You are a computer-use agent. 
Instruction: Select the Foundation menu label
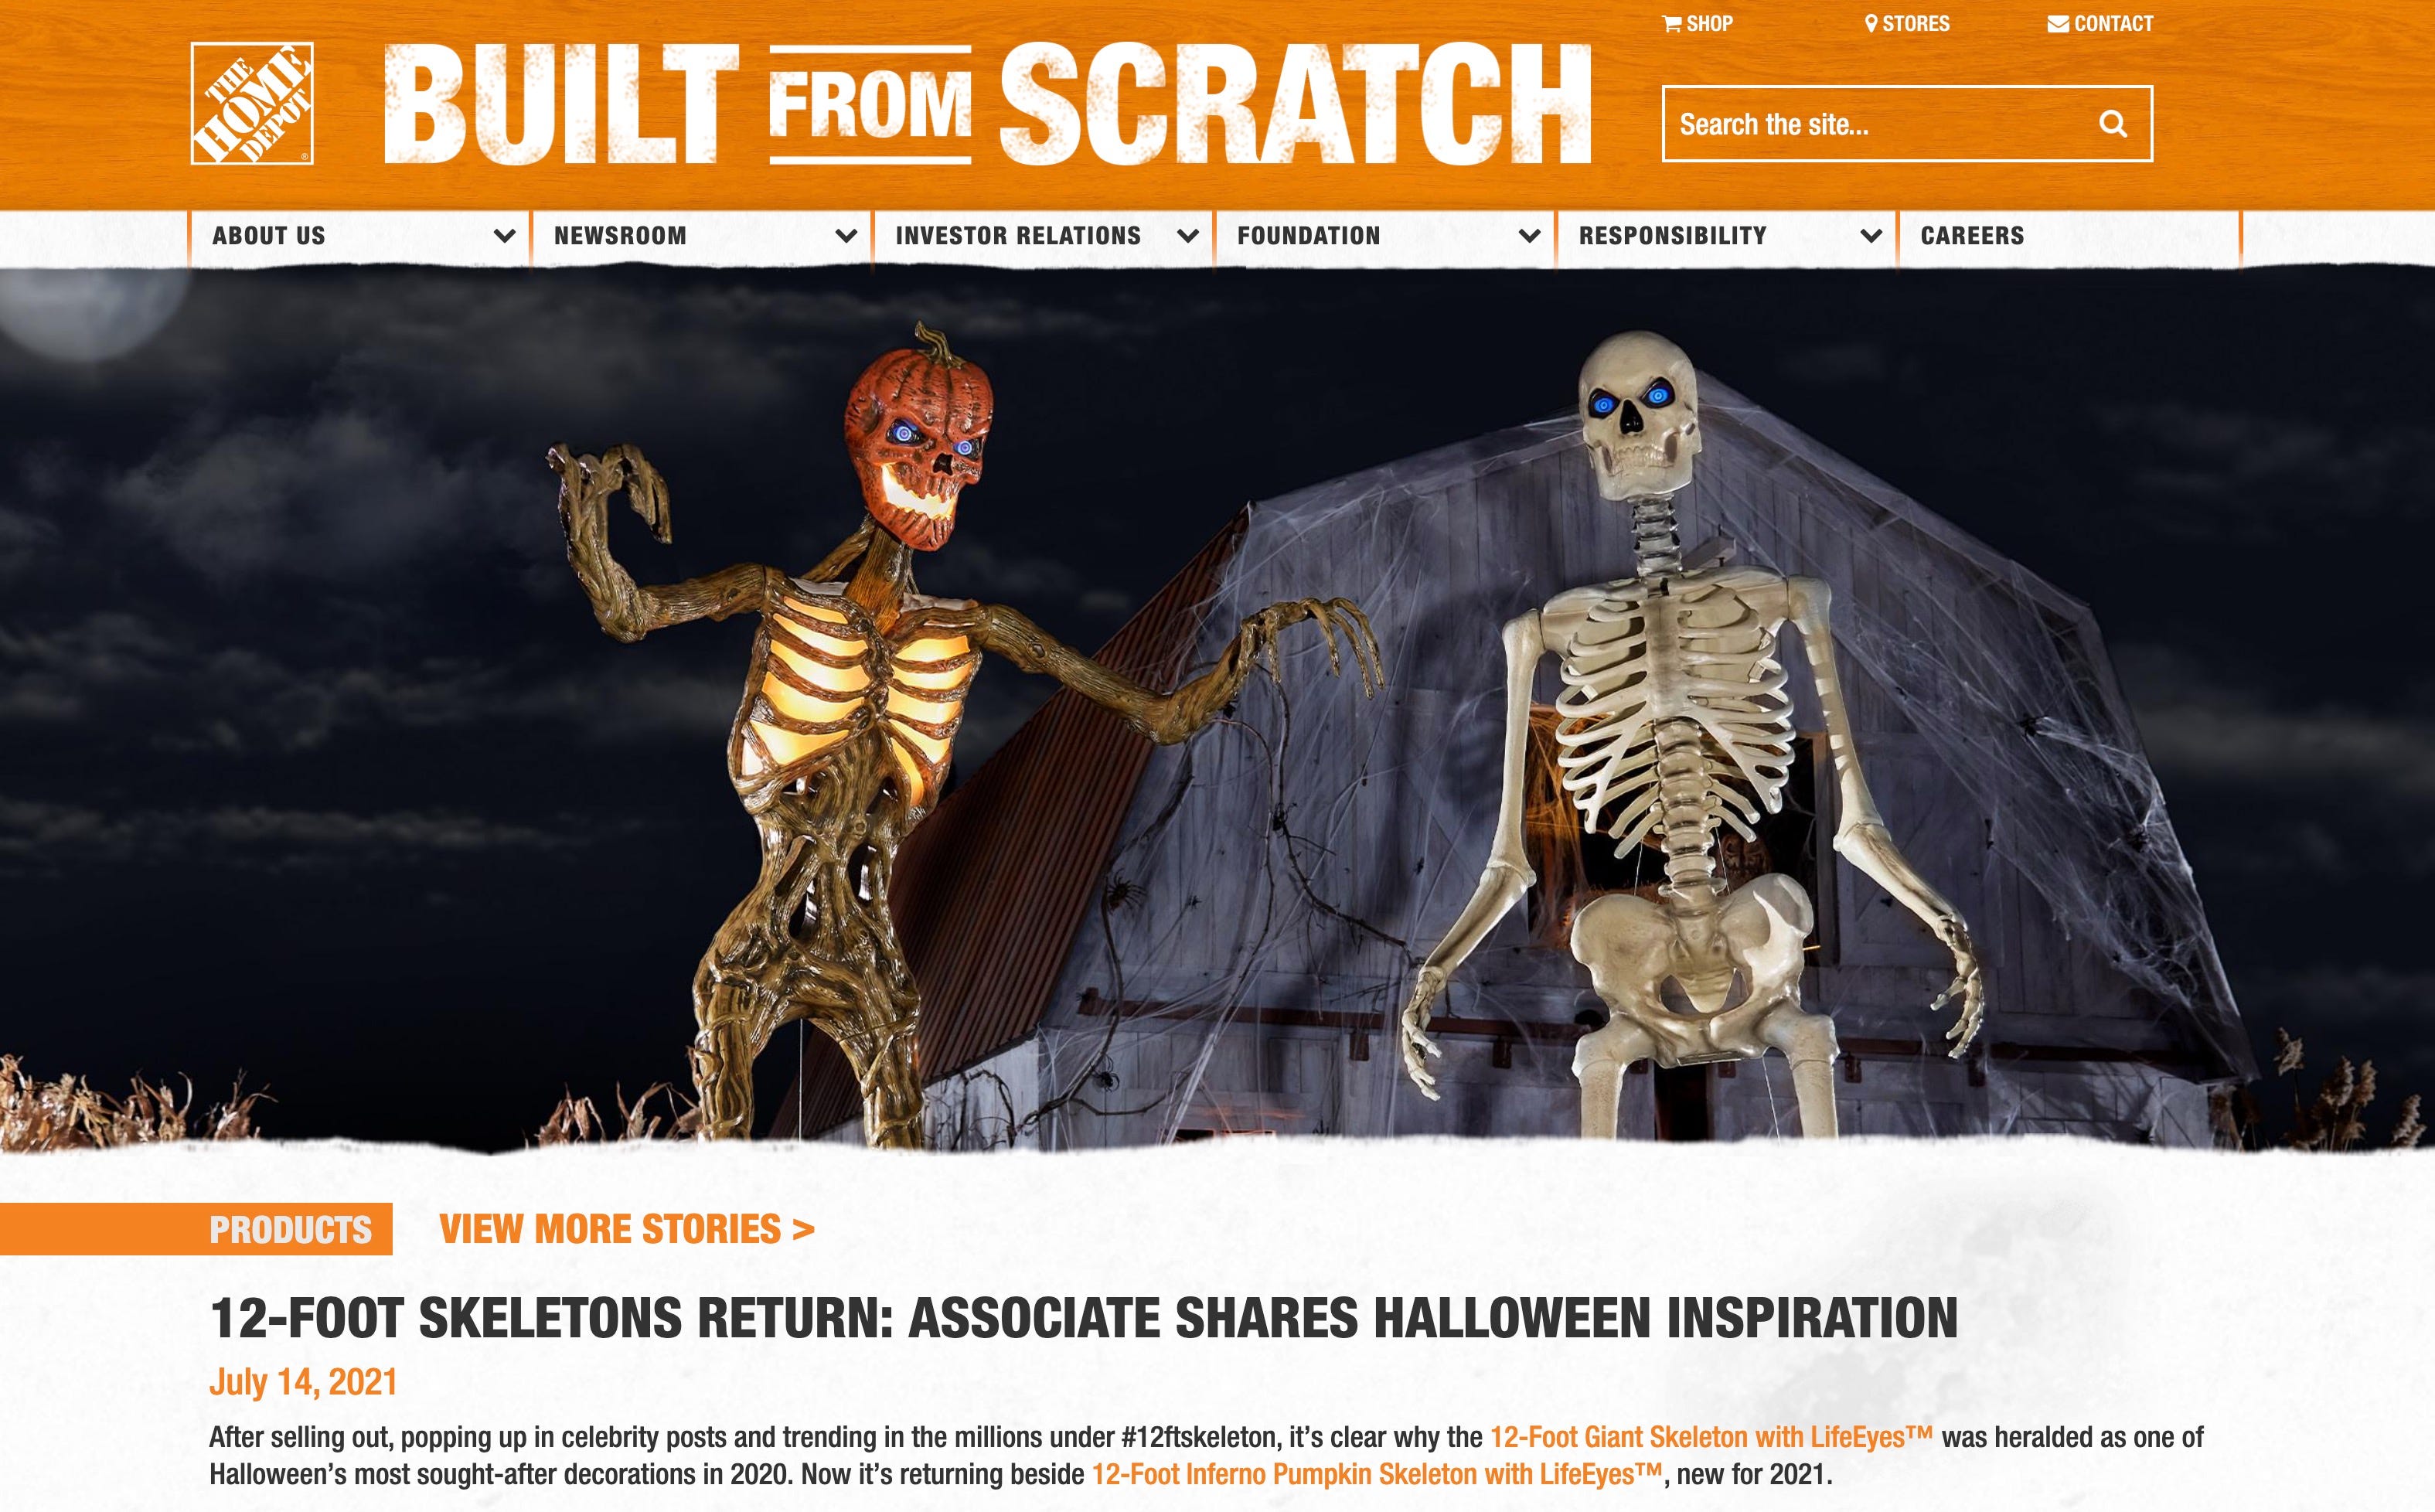coord(1308,236)
